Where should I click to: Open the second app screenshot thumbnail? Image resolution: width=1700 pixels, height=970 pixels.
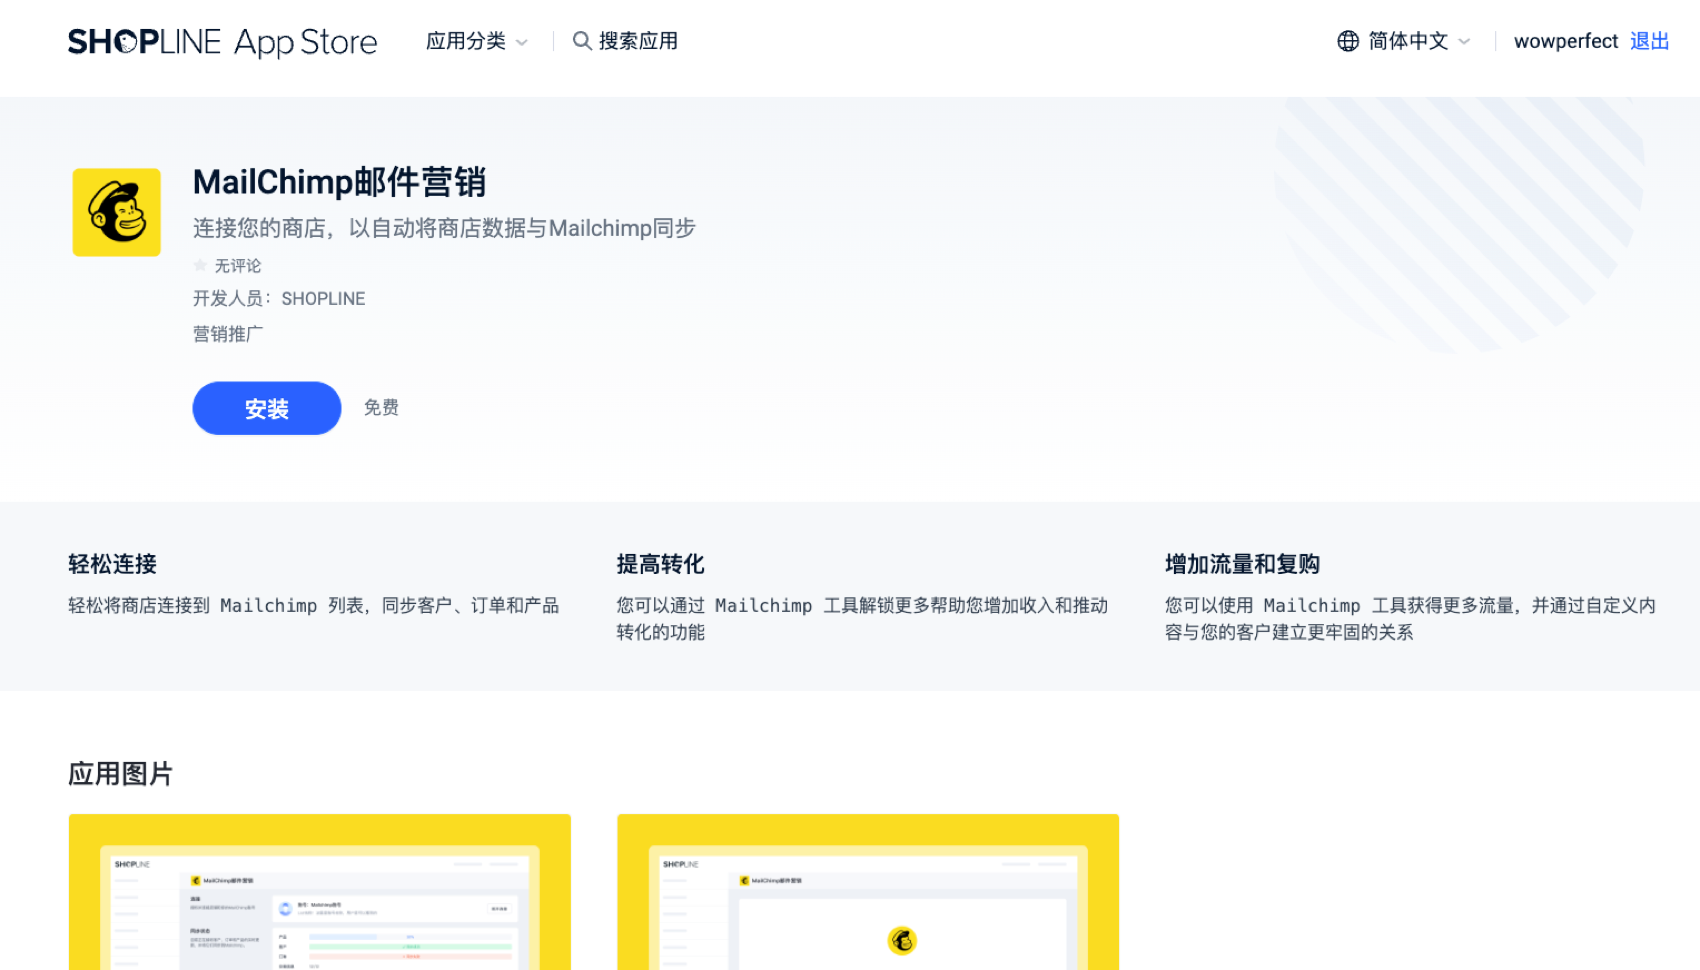coord(868,892)
